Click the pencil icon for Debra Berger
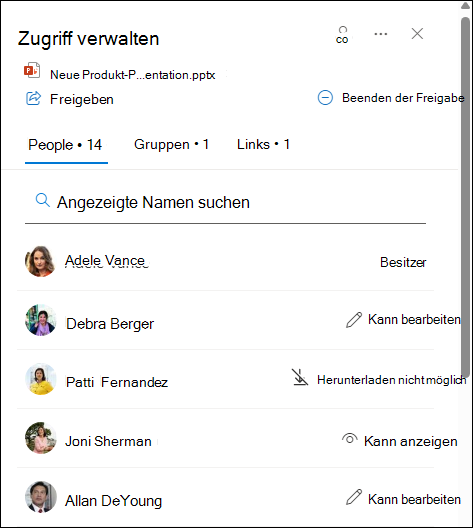Screen dimensions: 473x528 (354, 320)
